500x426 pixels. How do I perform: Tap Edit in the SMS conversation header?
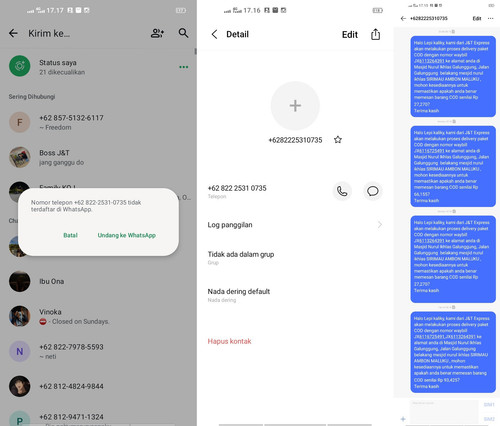477,18
